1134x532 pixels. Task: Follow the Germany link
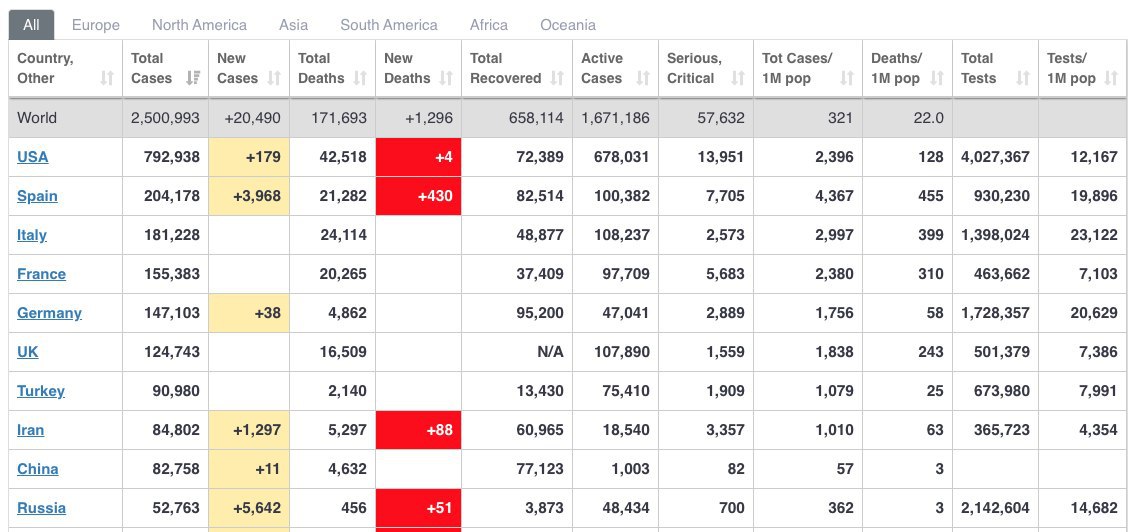coord(49,313)
